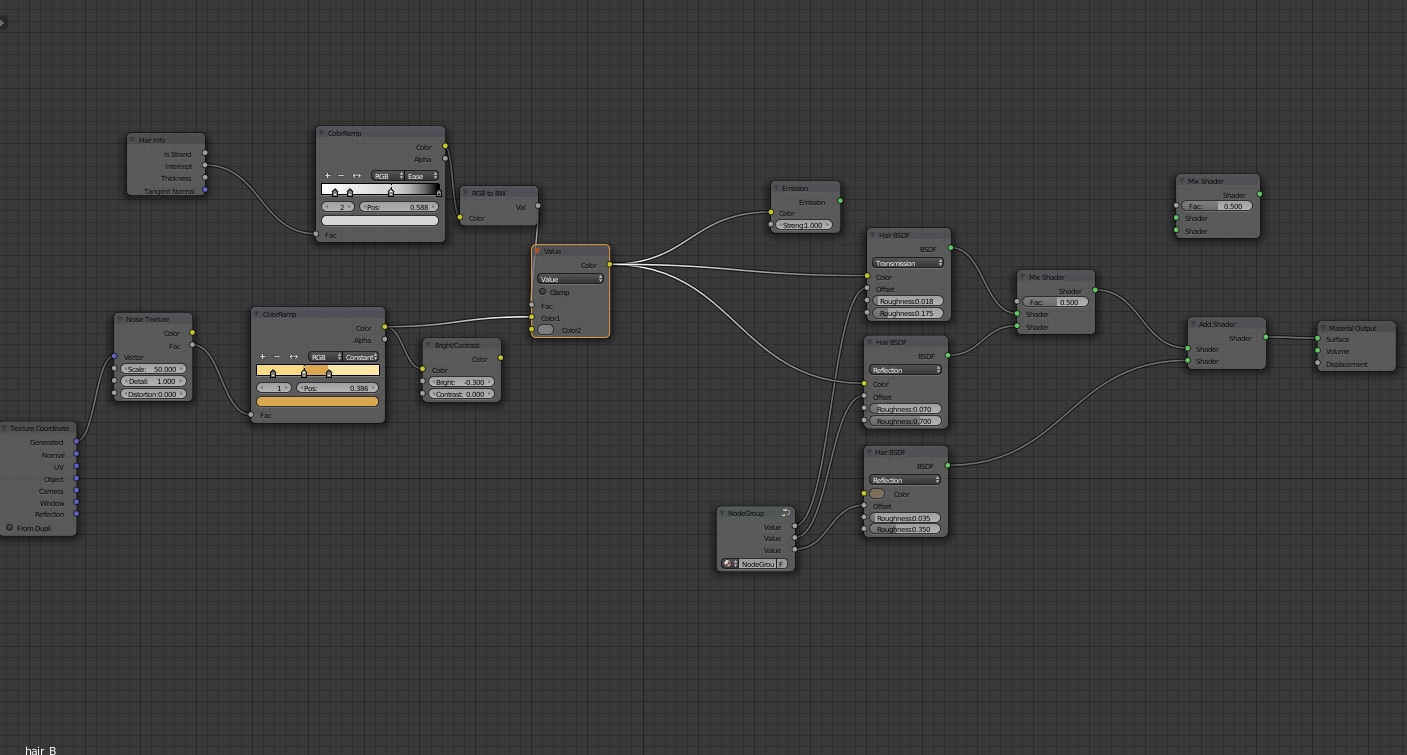This screenshot has width=1407, height=755.
Task: Click the Generated output socket of Texture Coordinate
Action: coord(76,442)
